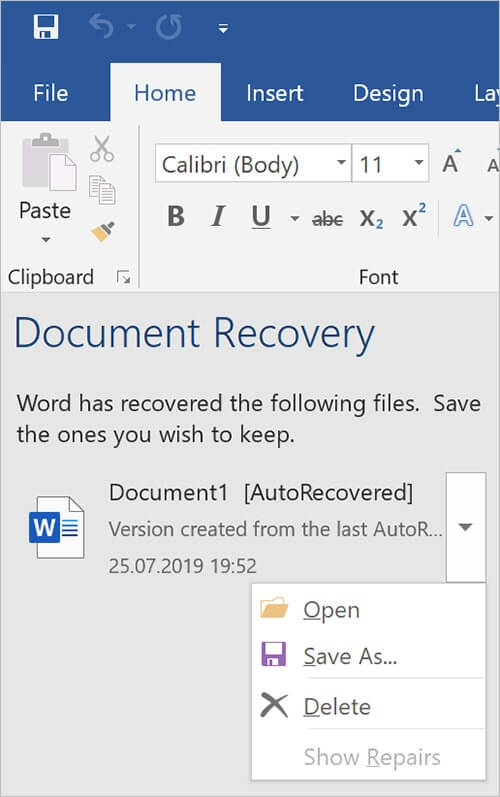500x797 pixels.
Task: Expand the Paste options arrow
Action: coord(45,239)
